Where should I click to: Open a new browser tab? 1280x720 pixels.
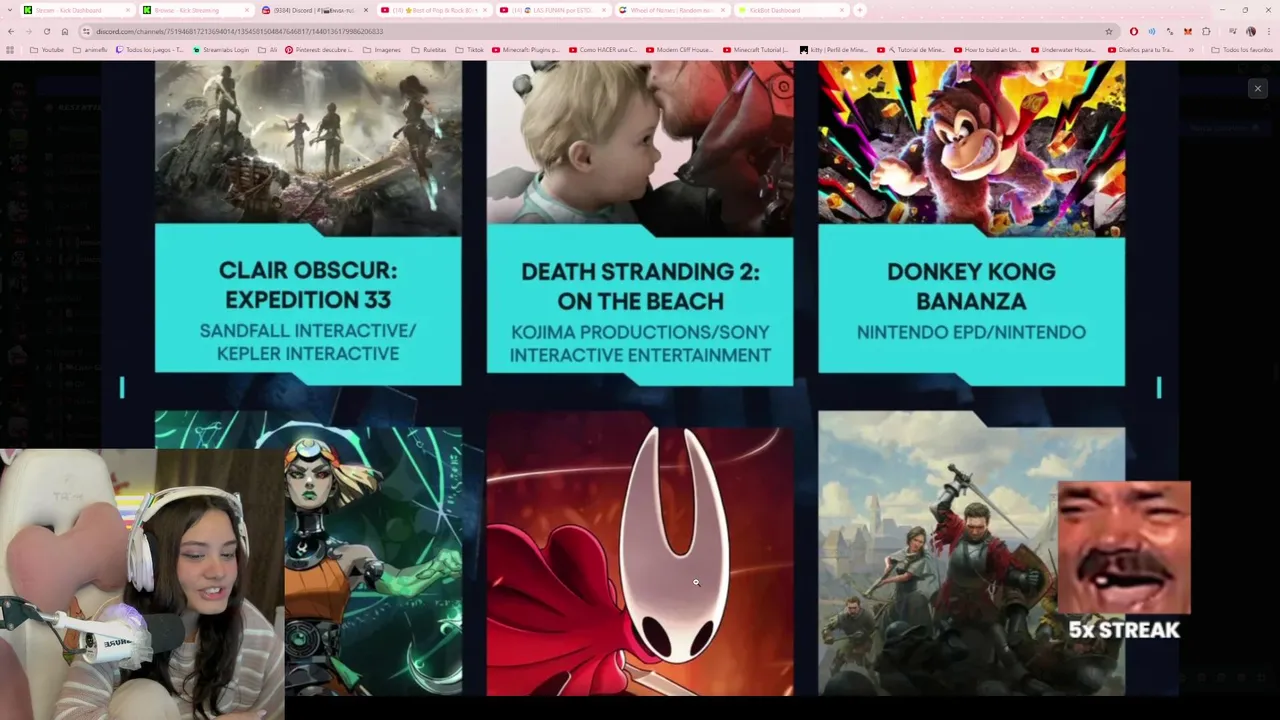pos(859,10)
